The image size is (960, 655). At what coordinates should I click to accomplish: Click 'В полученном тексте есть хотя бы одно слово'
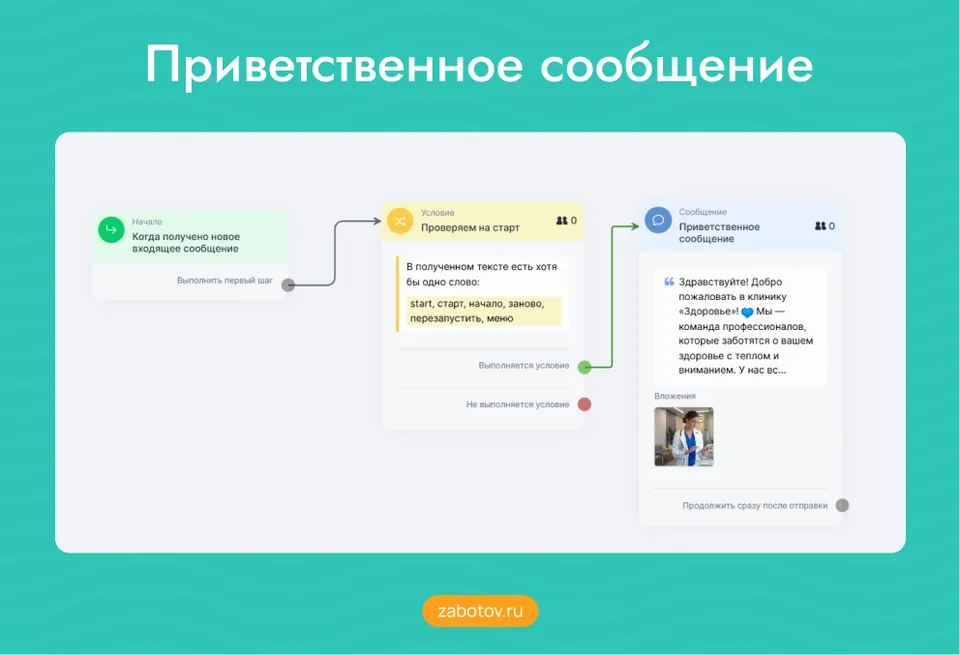coord(482,274)
